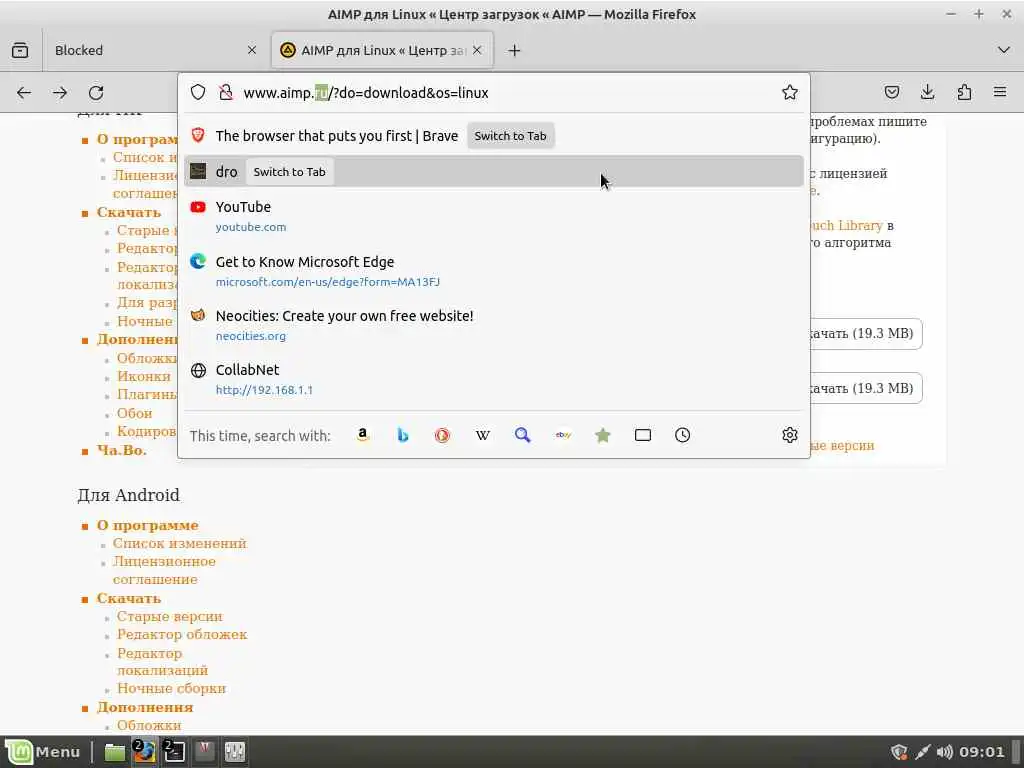
Task: Click the insecure connection padlock icon
Action: [226, 92]
